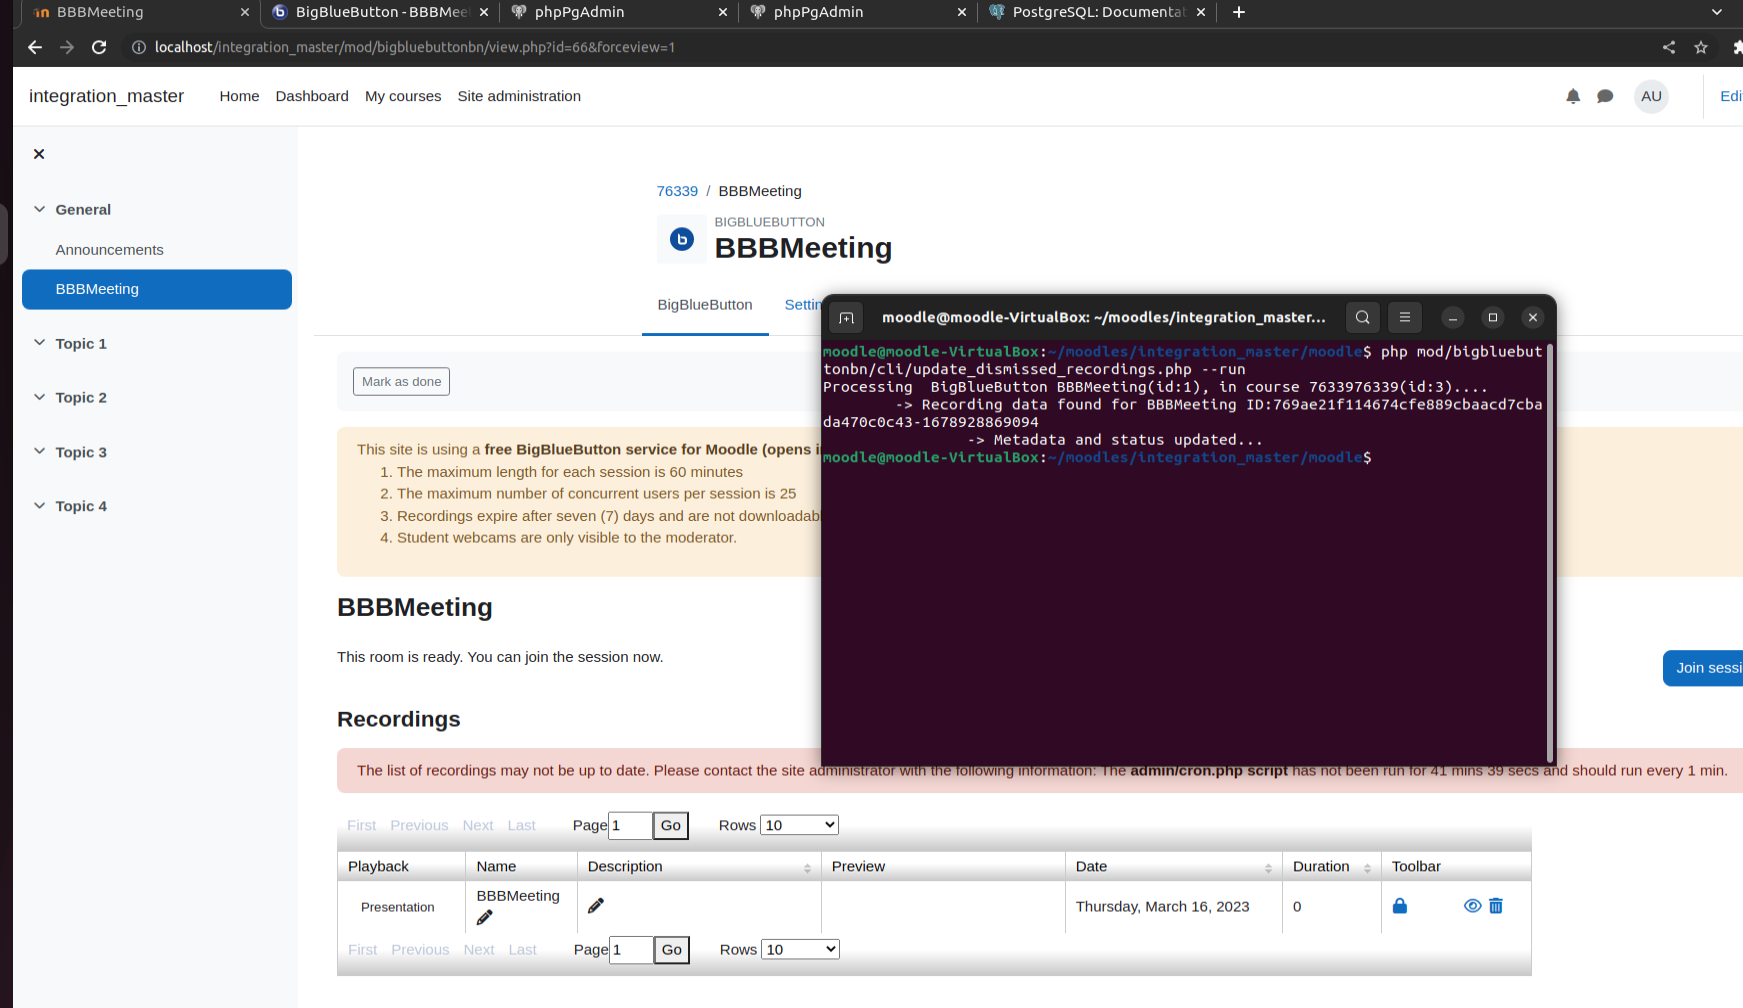Select BBBMeeting in the course index
The height and width of the screenshot is (1008, 1743).
pyautogui.click(x=157, y=289)
